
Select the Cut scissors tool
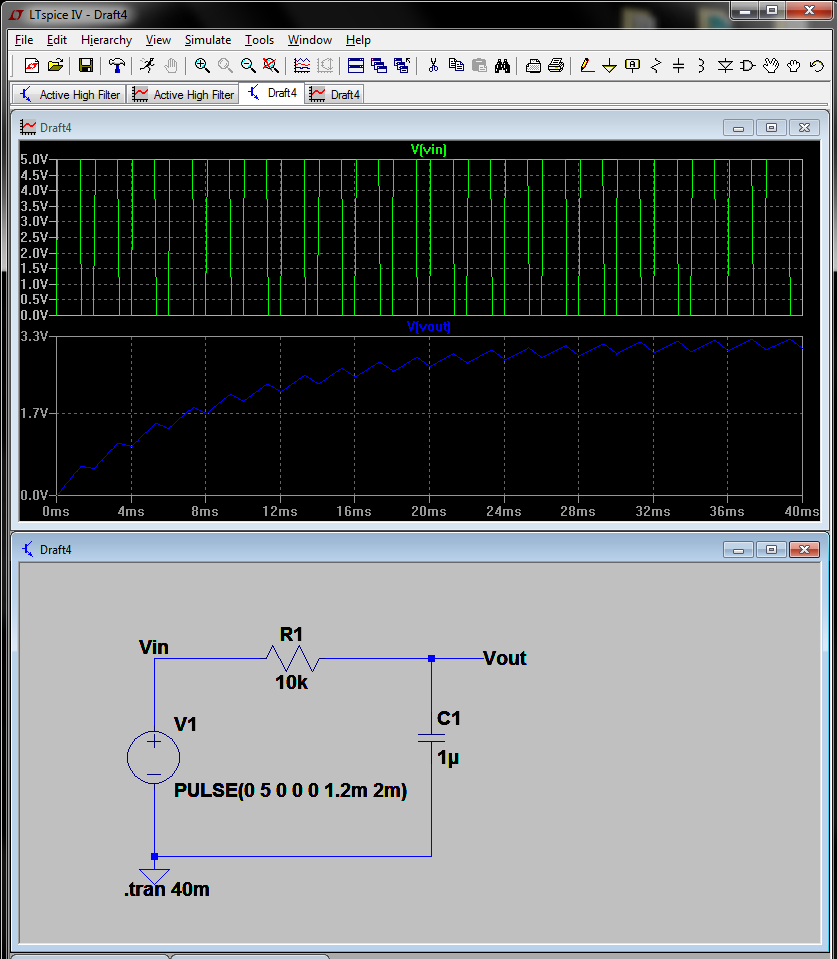(433, 65)
